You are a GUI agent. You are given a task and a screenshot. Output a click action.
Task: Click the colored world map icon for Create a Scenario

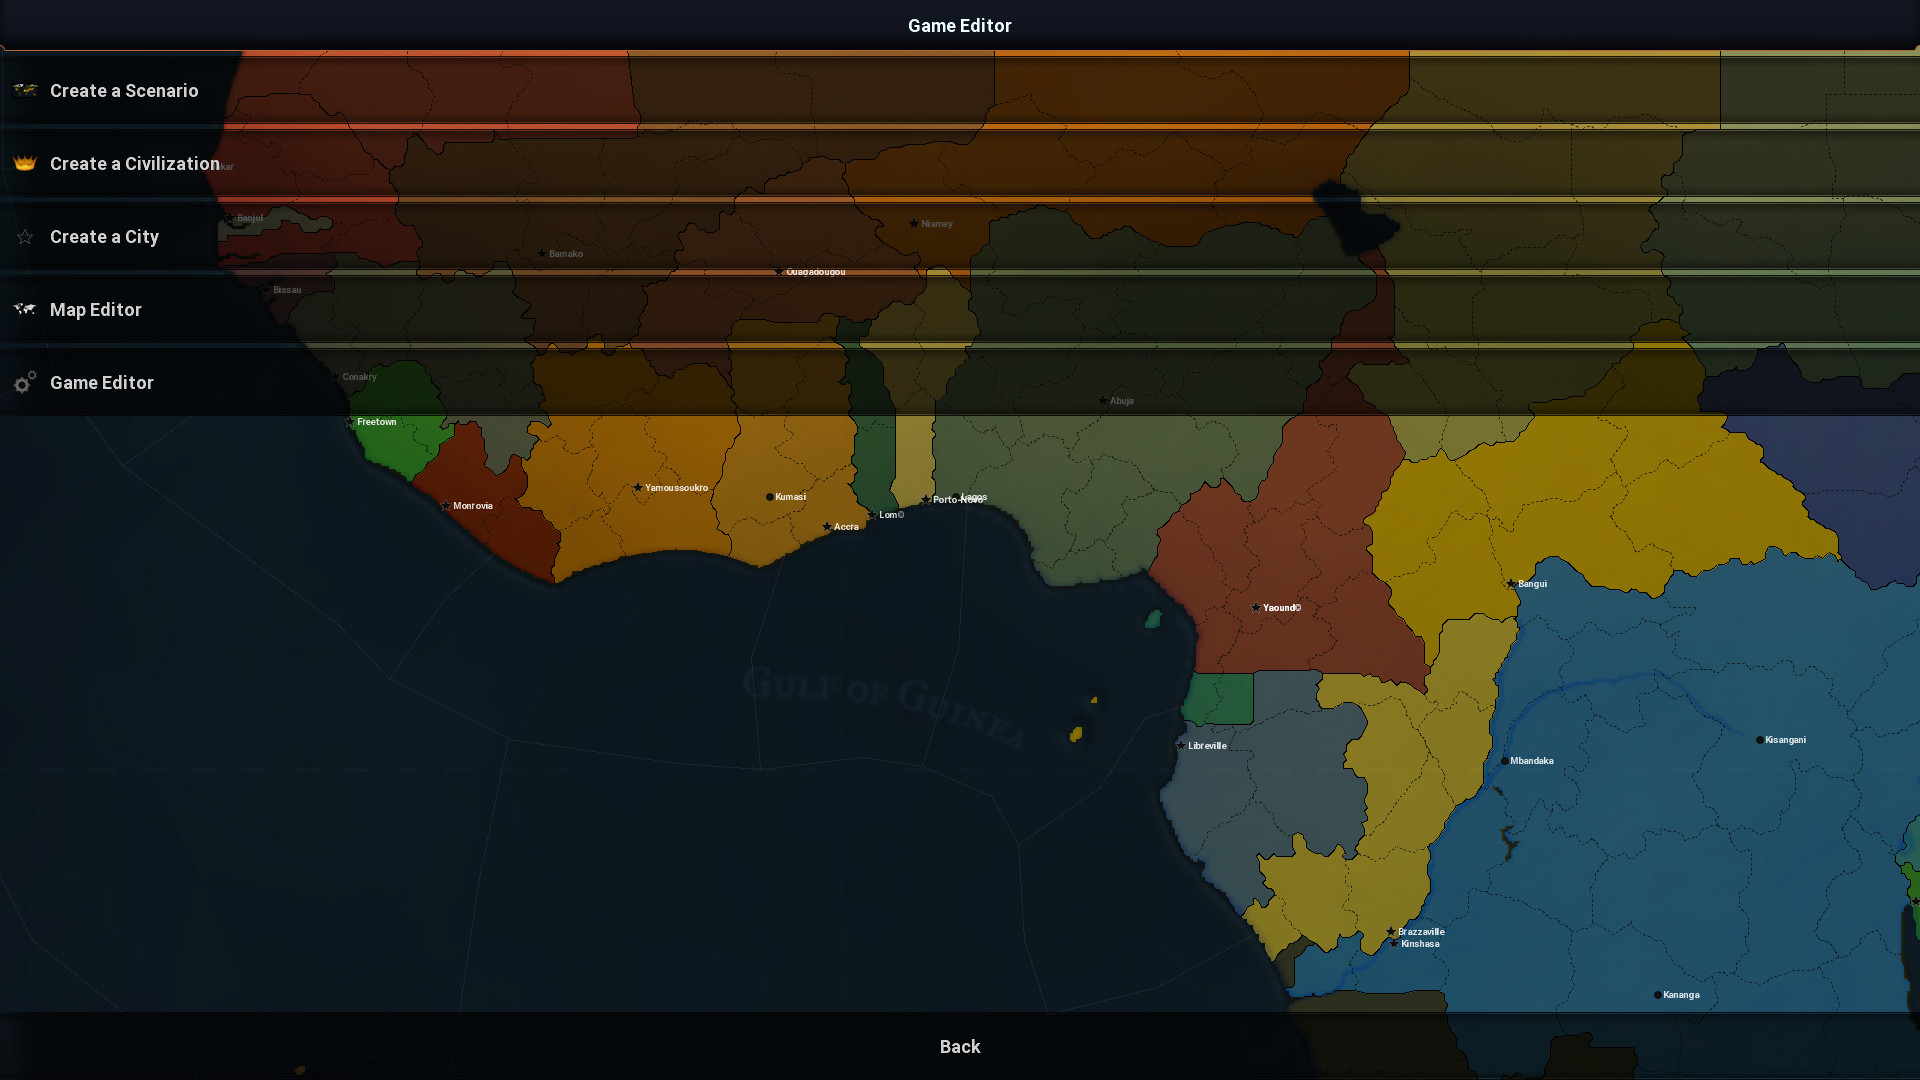pos(25,90)
